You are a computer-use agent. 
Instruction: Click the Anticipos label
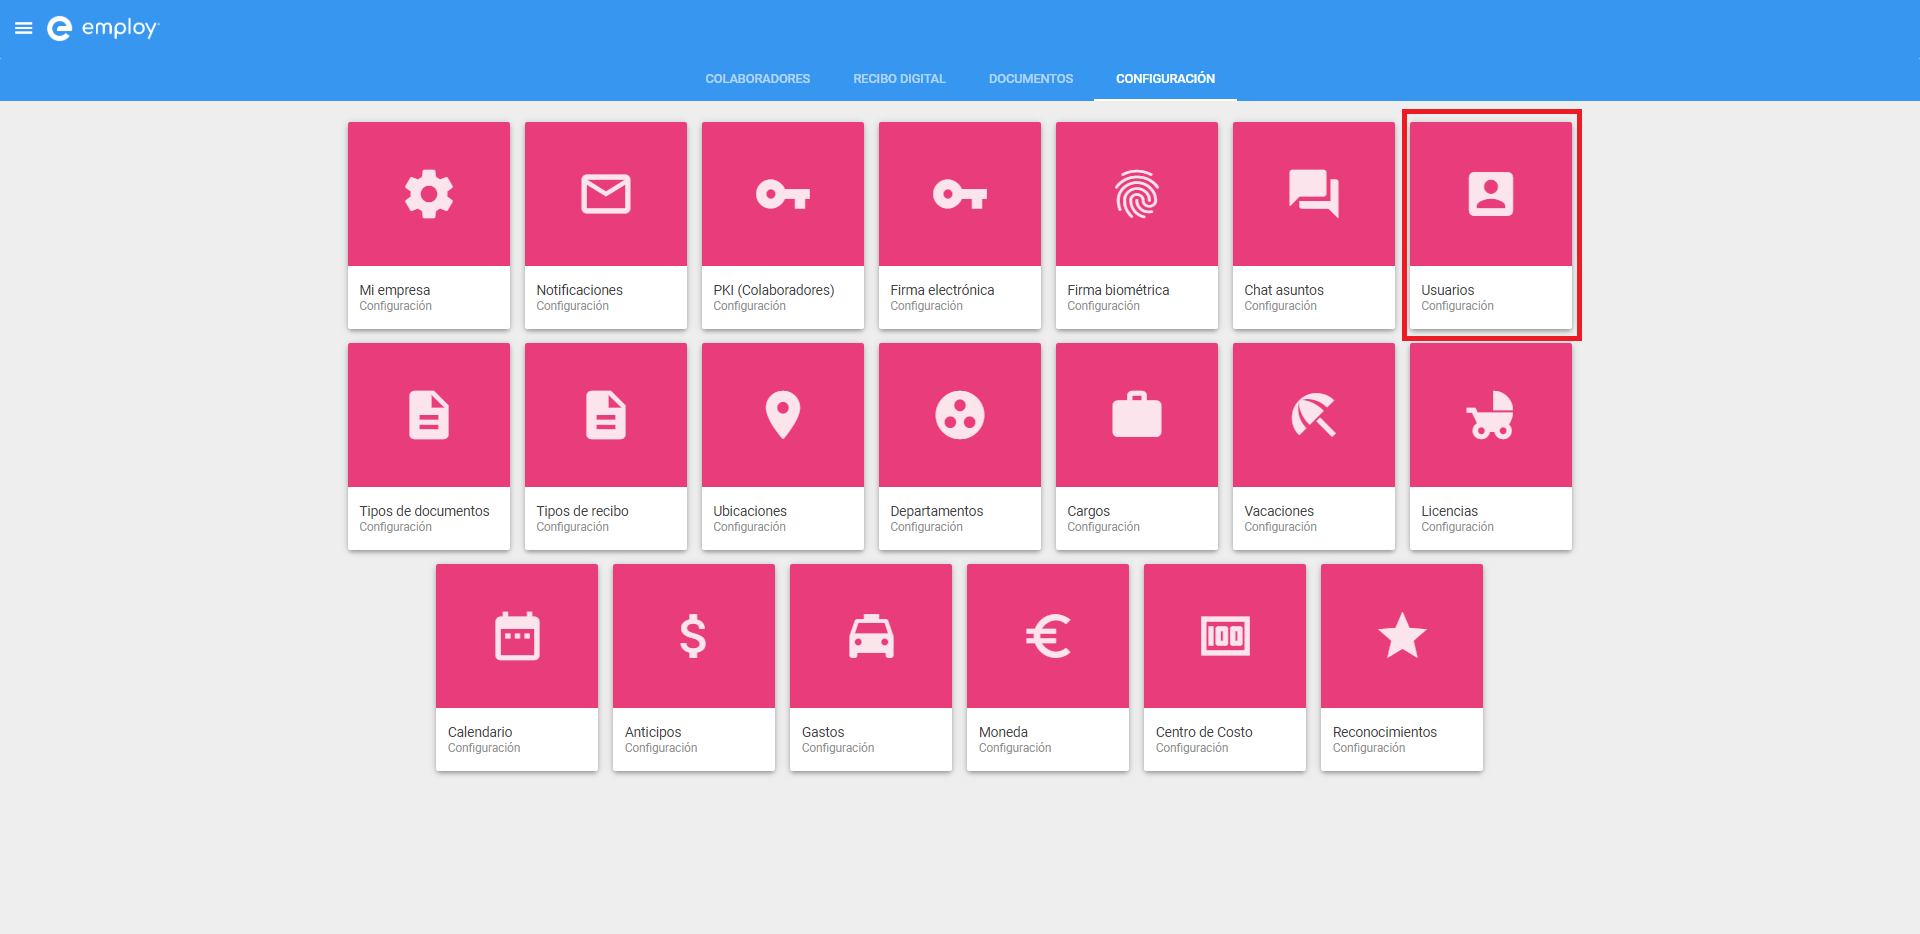tap(653, 732)
